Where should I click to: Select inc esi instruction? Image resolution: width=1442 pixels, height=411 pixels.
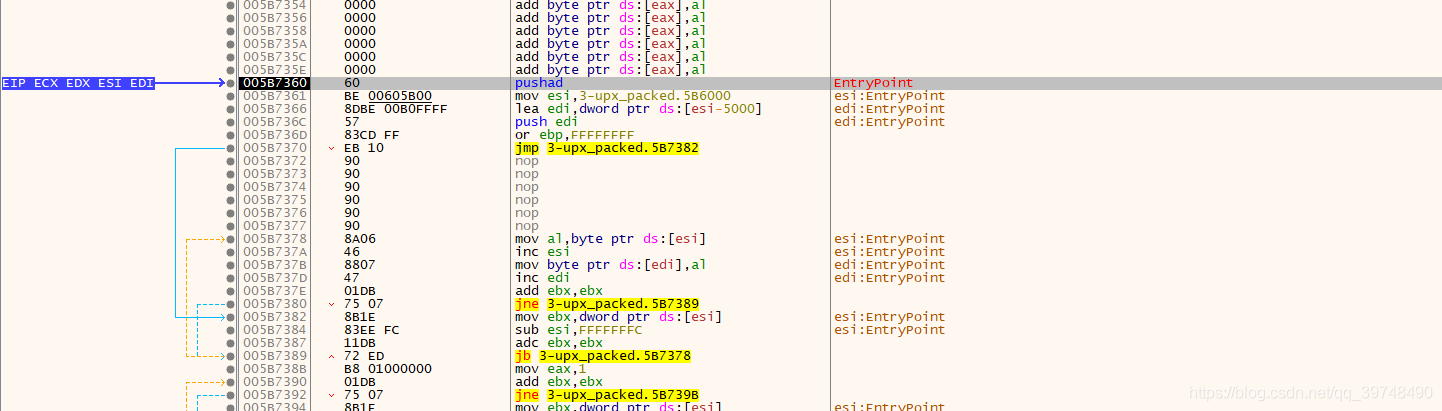click(543, 252)
